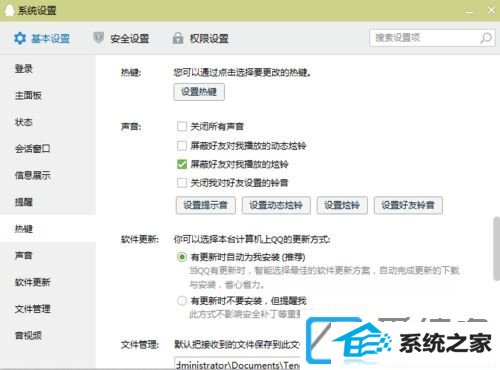Click the QQ penguin icon in title bar
The width and height of the screenshot is (500, 370).
pyautogui.click(x=9, y=10)
